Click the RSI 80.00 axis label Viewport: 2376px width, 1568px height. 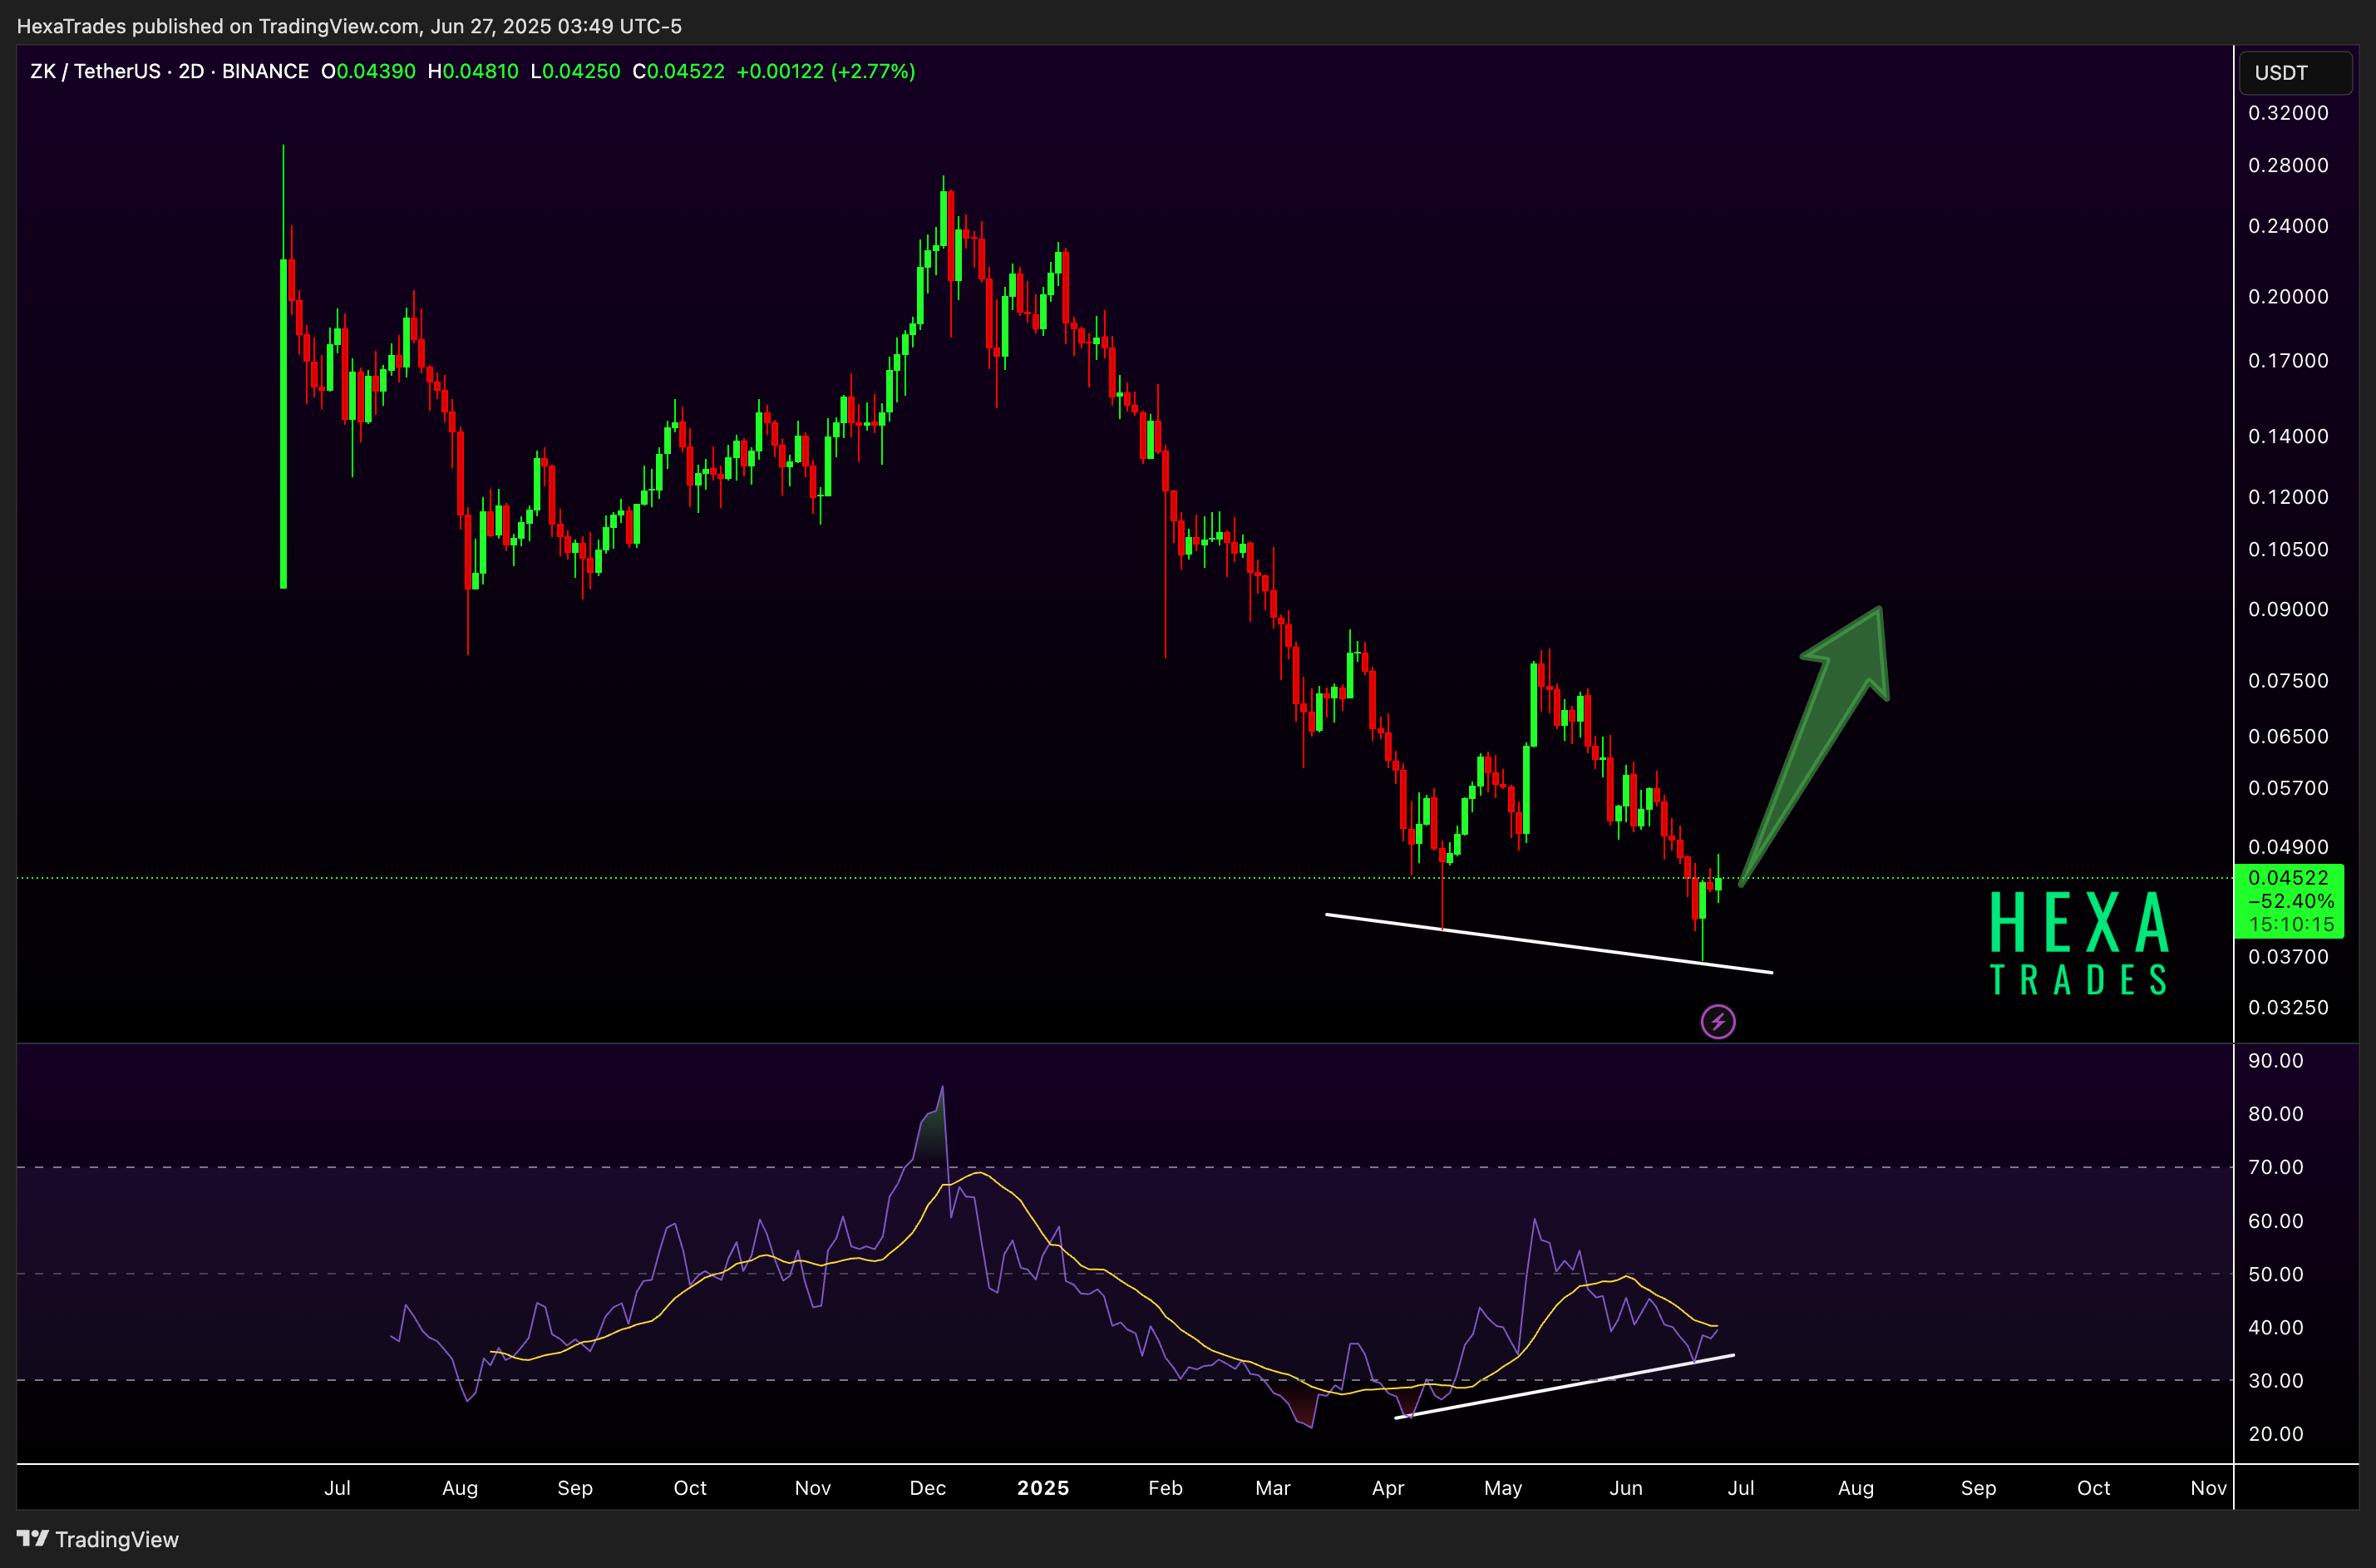(x=2275, y=1114)
